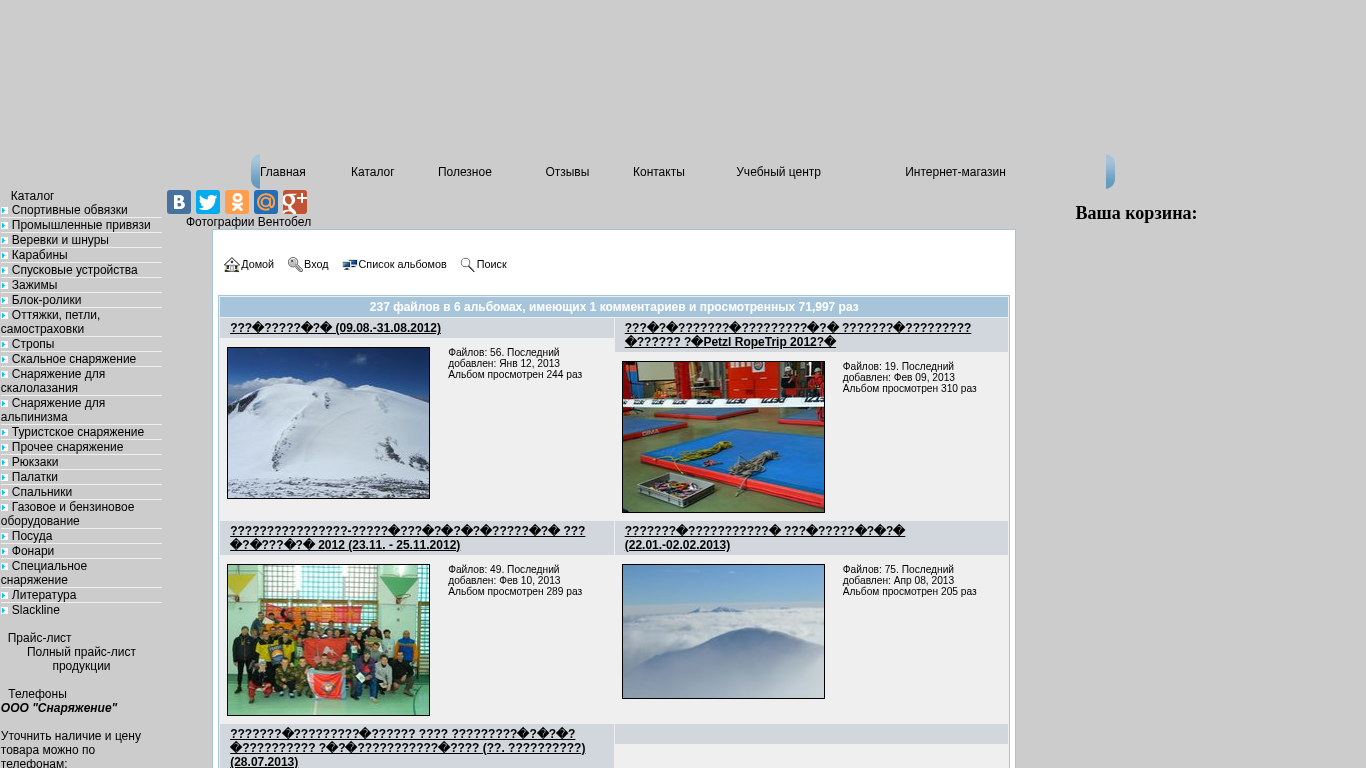Open Главная in the top menu
Image resolution: width=1366 pixels, height=768 pixels.
(x=283, y=172)
